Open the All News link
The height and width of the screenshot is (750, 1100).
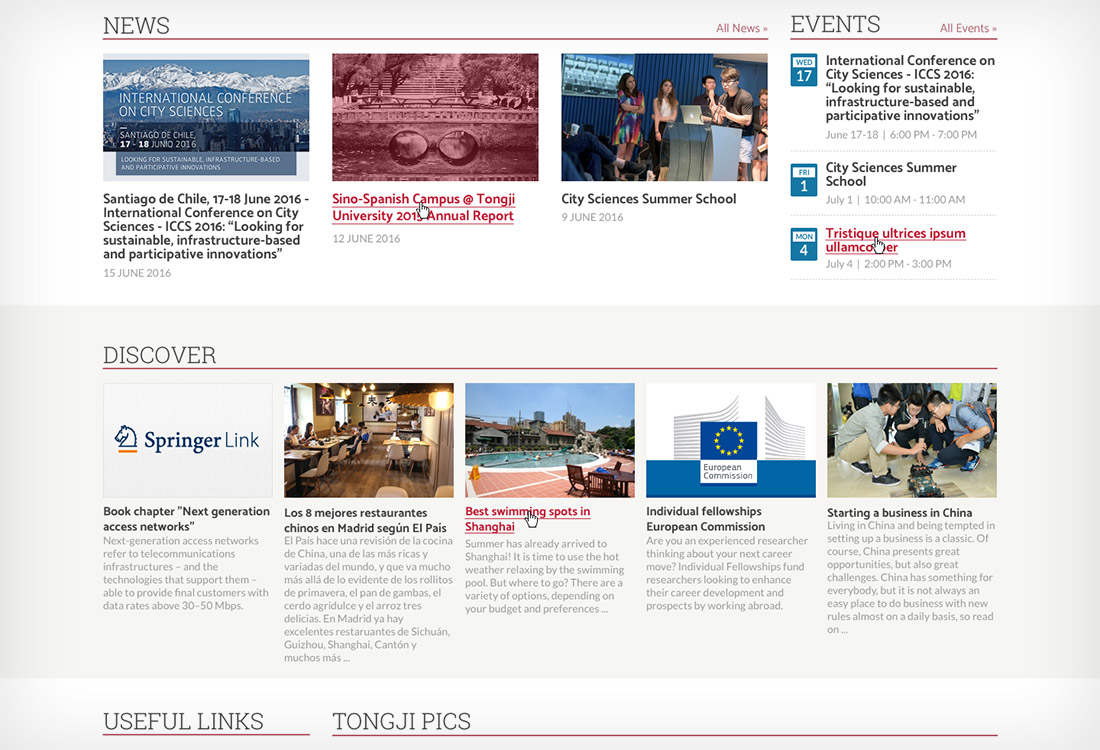tap(741, 28)
